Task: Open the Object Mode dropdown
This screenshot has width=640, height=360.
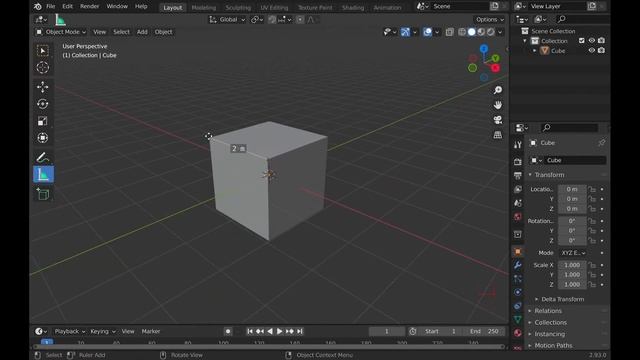Action: tap(61, 32)
